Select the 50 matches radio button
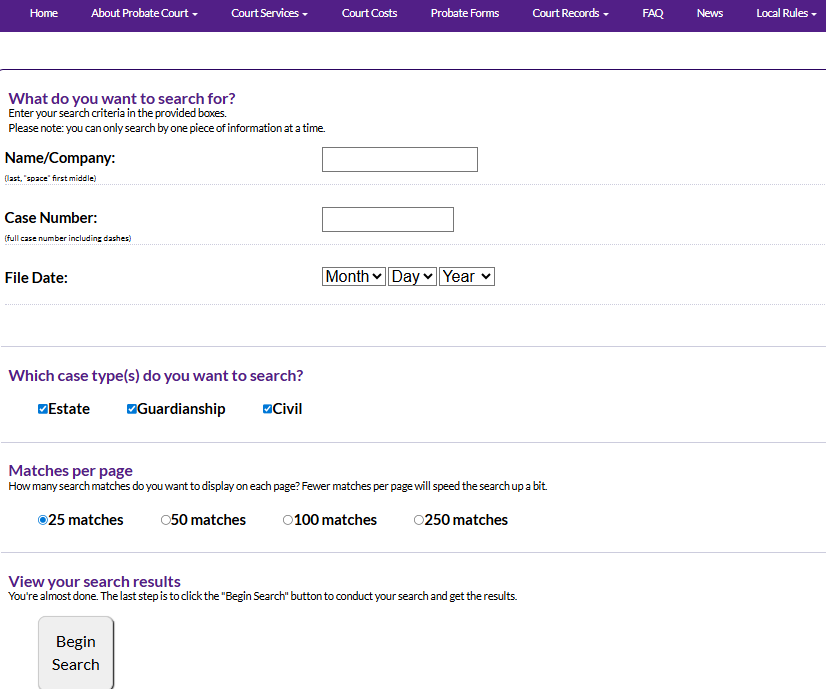Image resolution: width=826 pixels, height=689 pixels. point(166,520)
